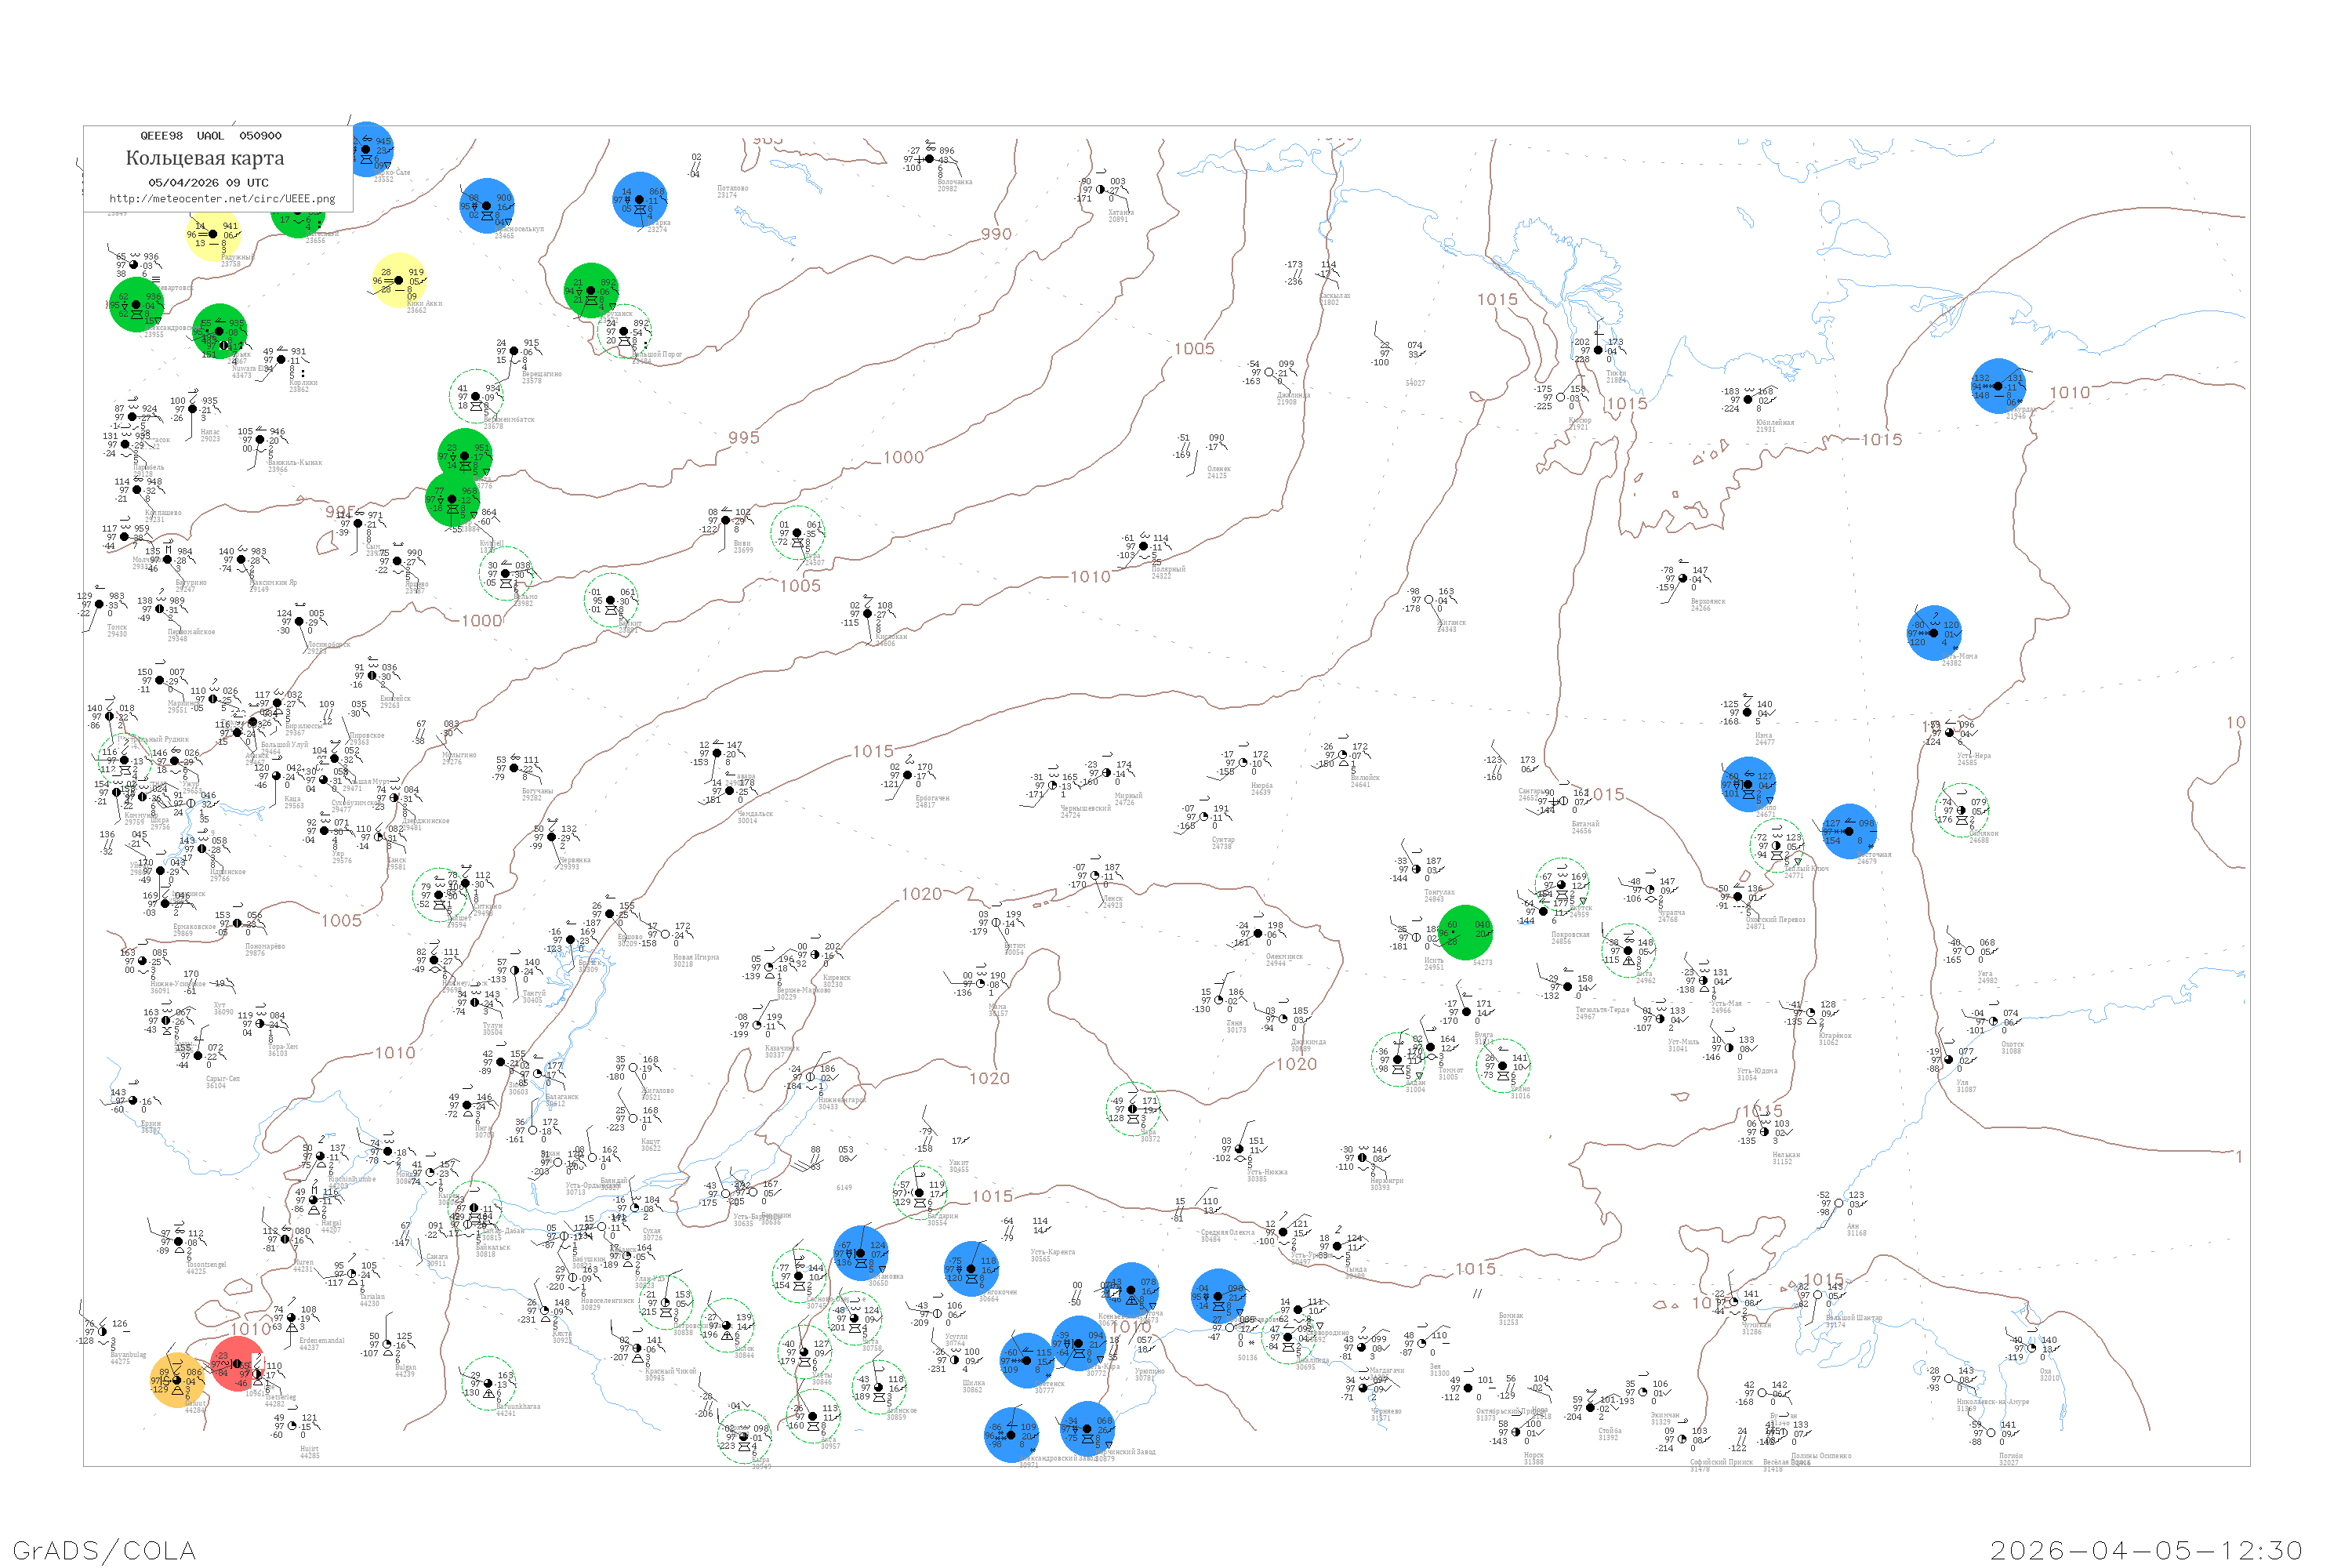Click the GrADS/COLA credit text
This screenshot has width=2352, height=1568.
point(104,1549)
